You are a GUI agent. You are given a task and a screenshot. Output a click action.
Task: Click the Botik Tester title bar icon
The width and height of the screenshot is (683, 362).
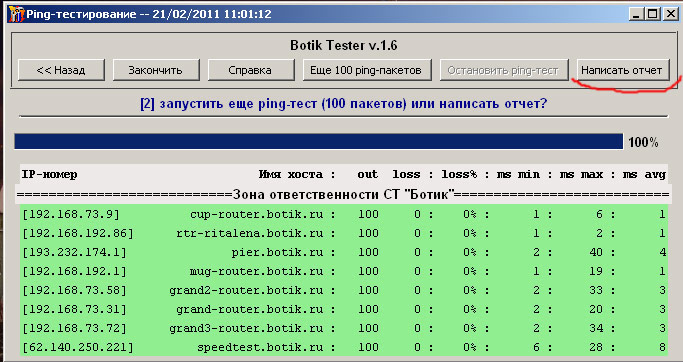(x=16, y=14)
